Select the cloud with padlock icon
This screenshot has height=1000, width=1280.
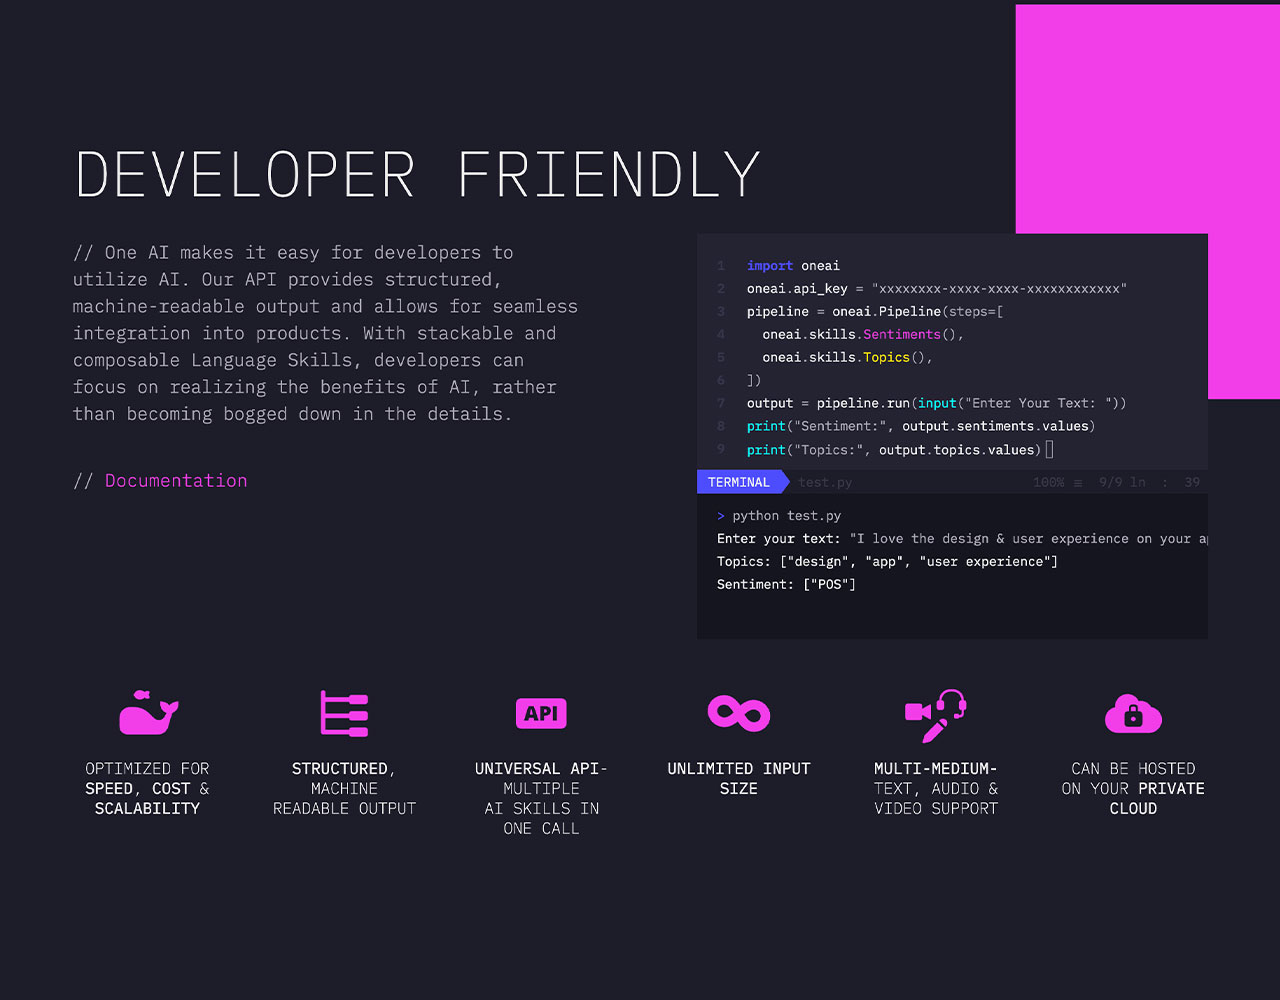[1133, 714]
